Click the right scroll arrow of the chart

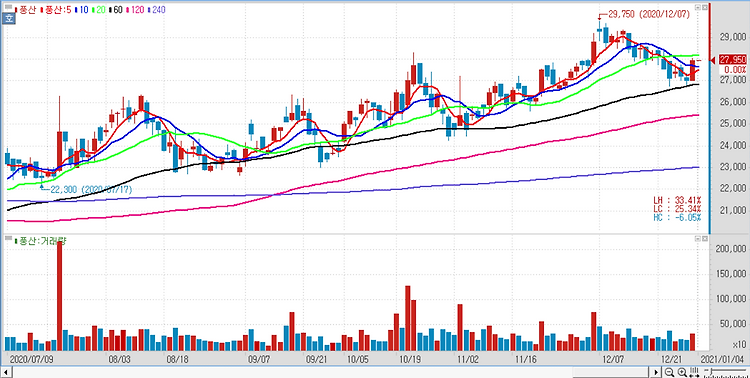pyautogui.click(x=657, y=372)
